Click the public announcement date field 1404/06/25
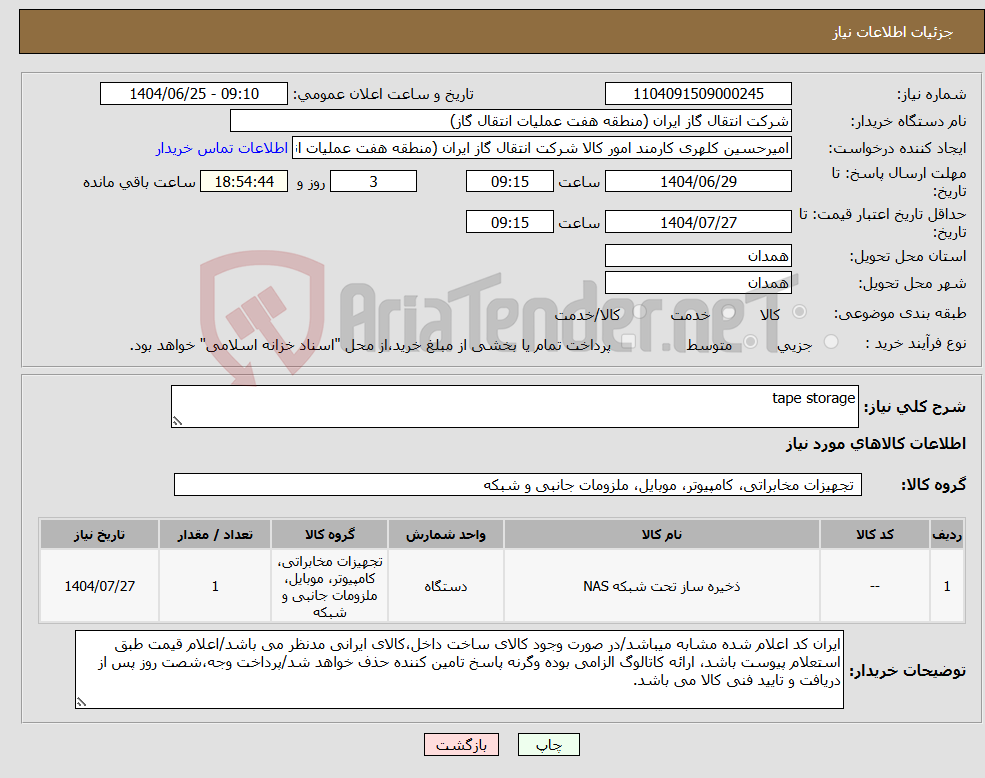The height and width of the screenshot is (778, 985). click(x=193, y=92)
